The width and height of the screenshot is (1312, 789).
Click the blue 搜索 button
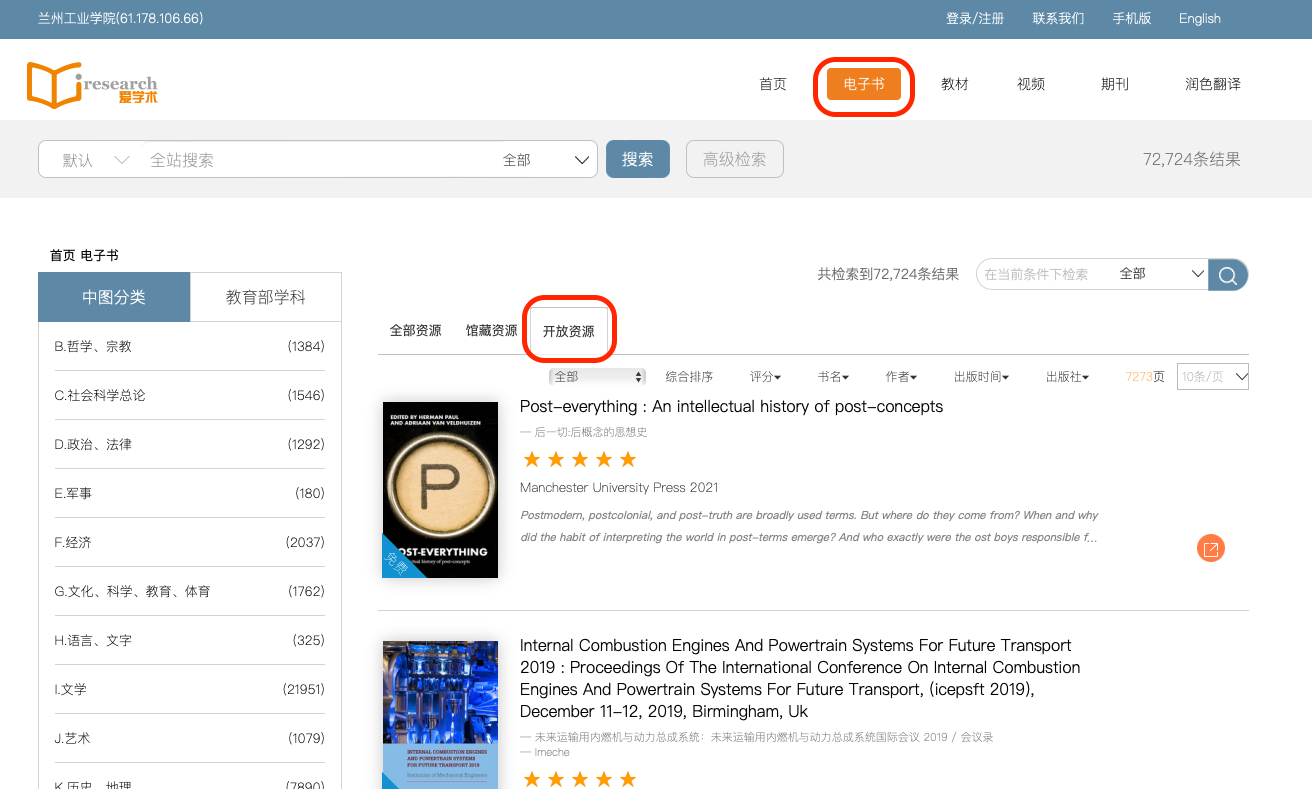coord(637,160)
